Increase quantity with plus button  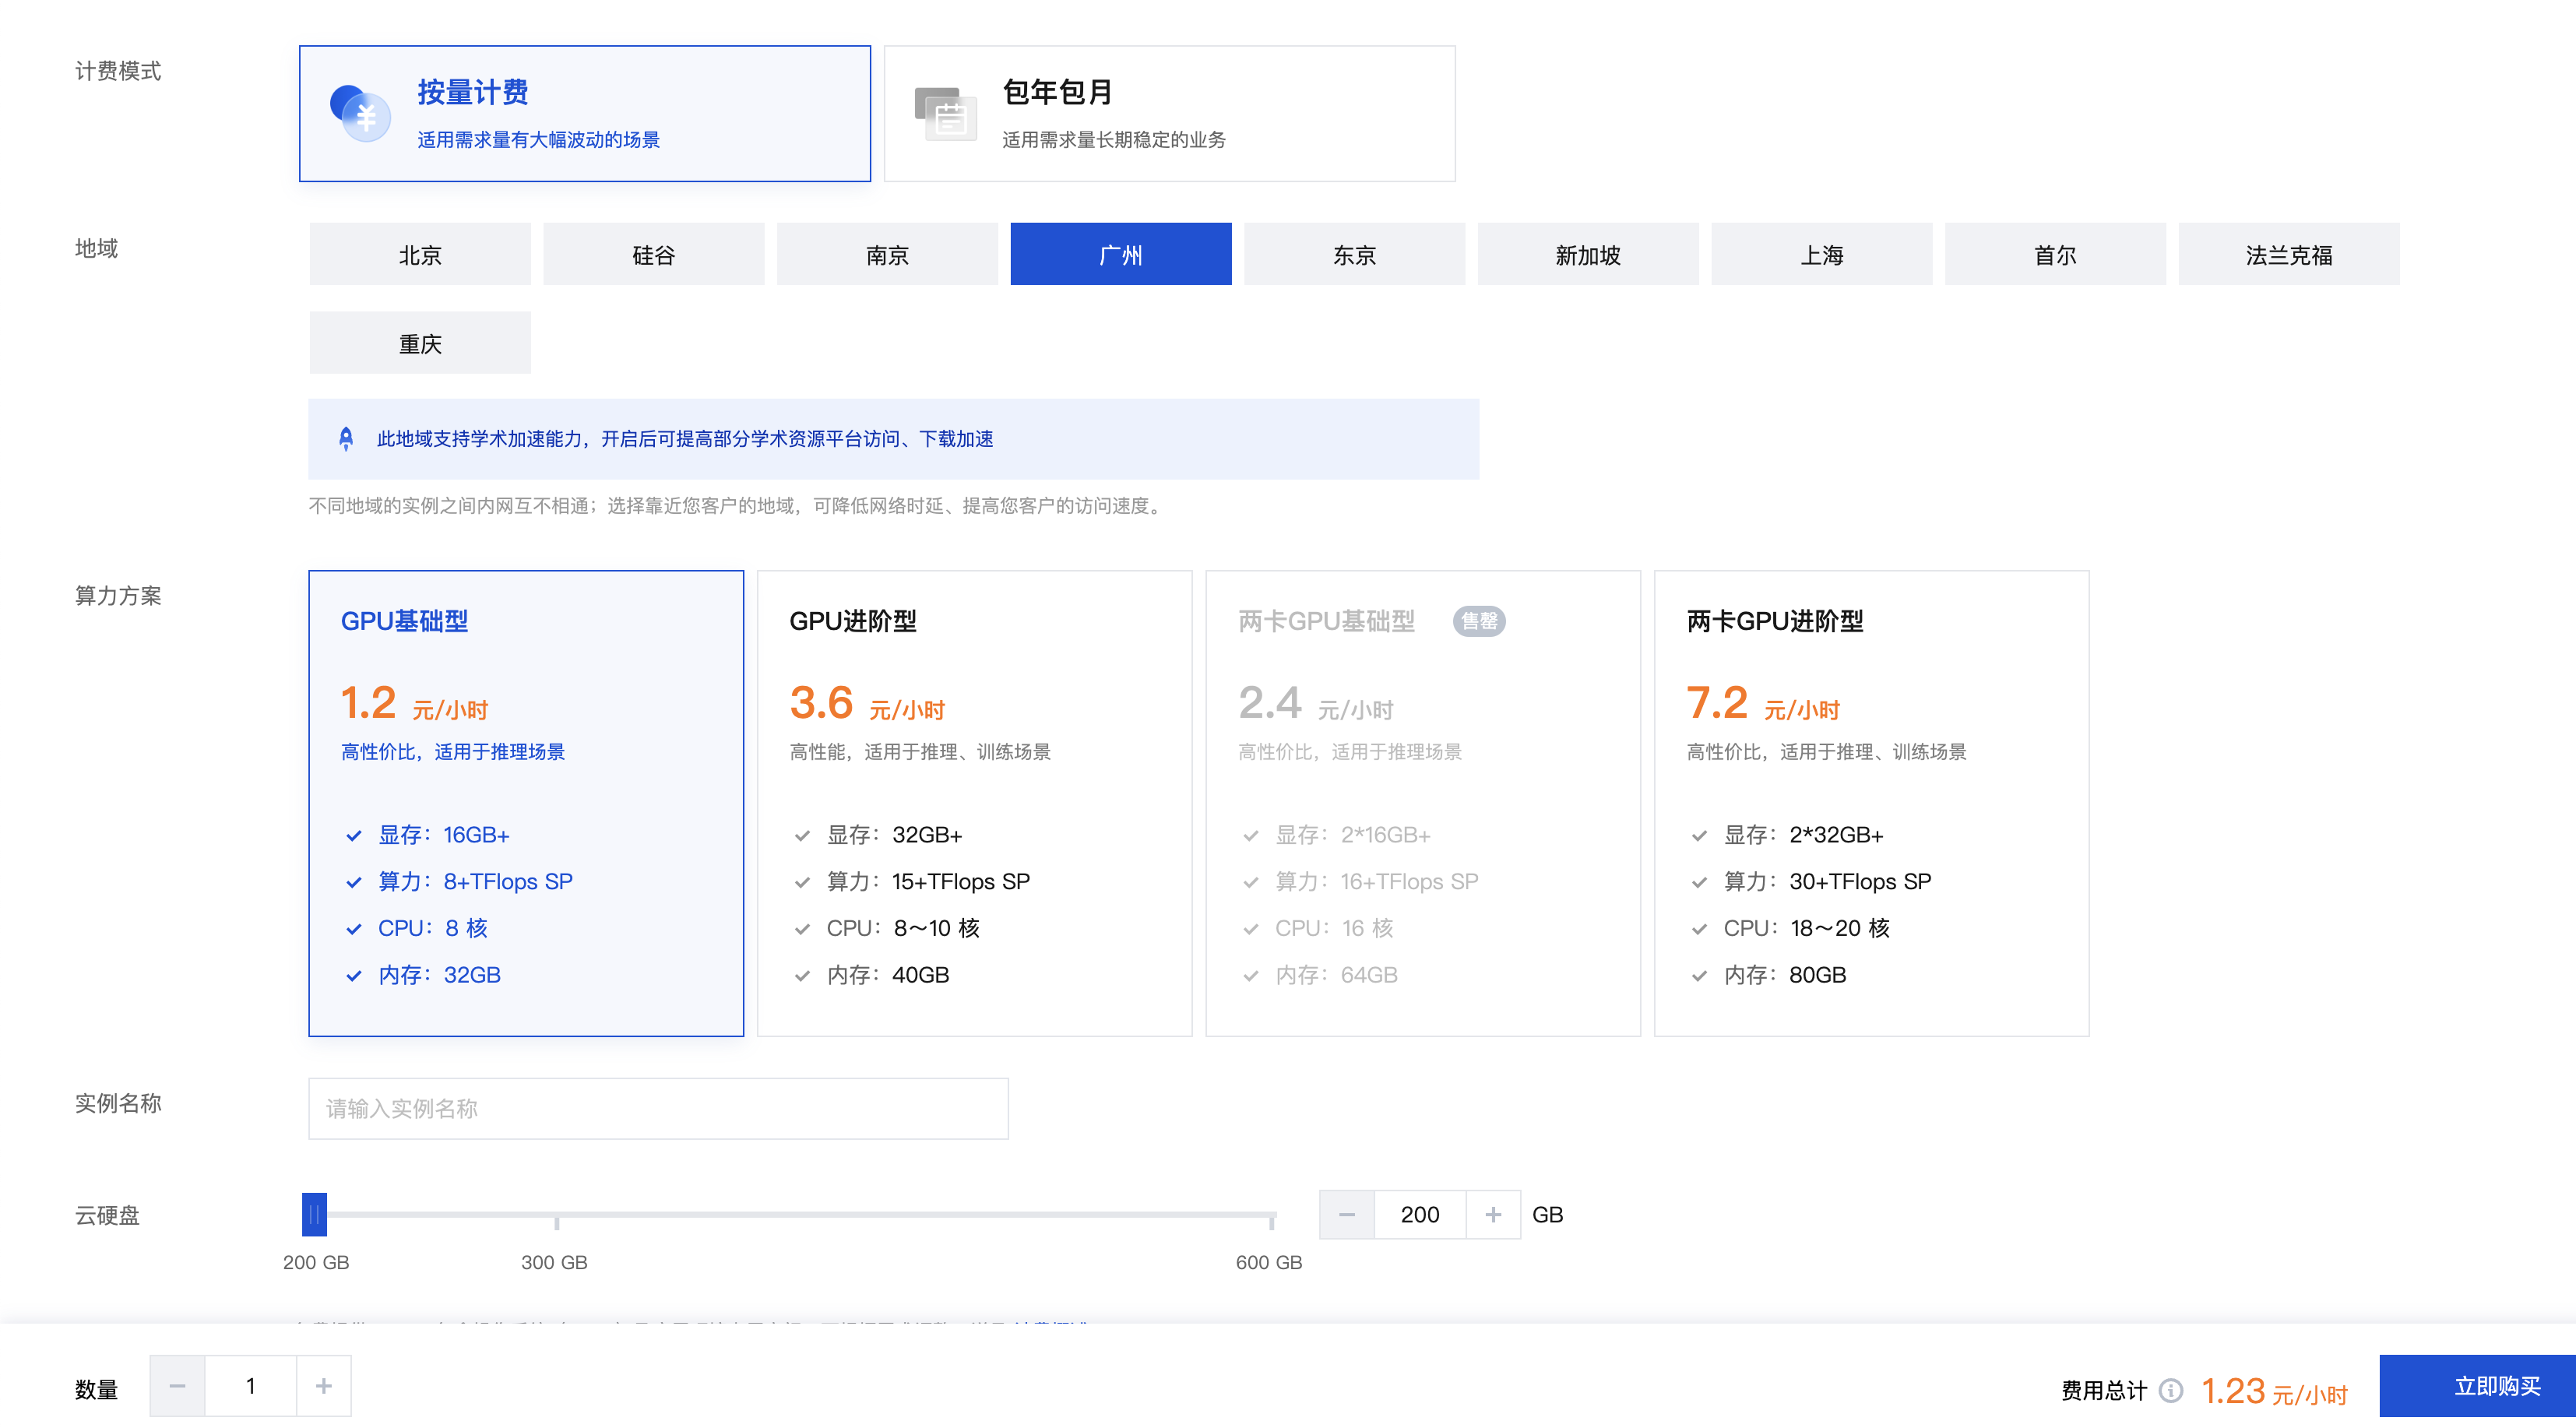[x=323, y=1386]
